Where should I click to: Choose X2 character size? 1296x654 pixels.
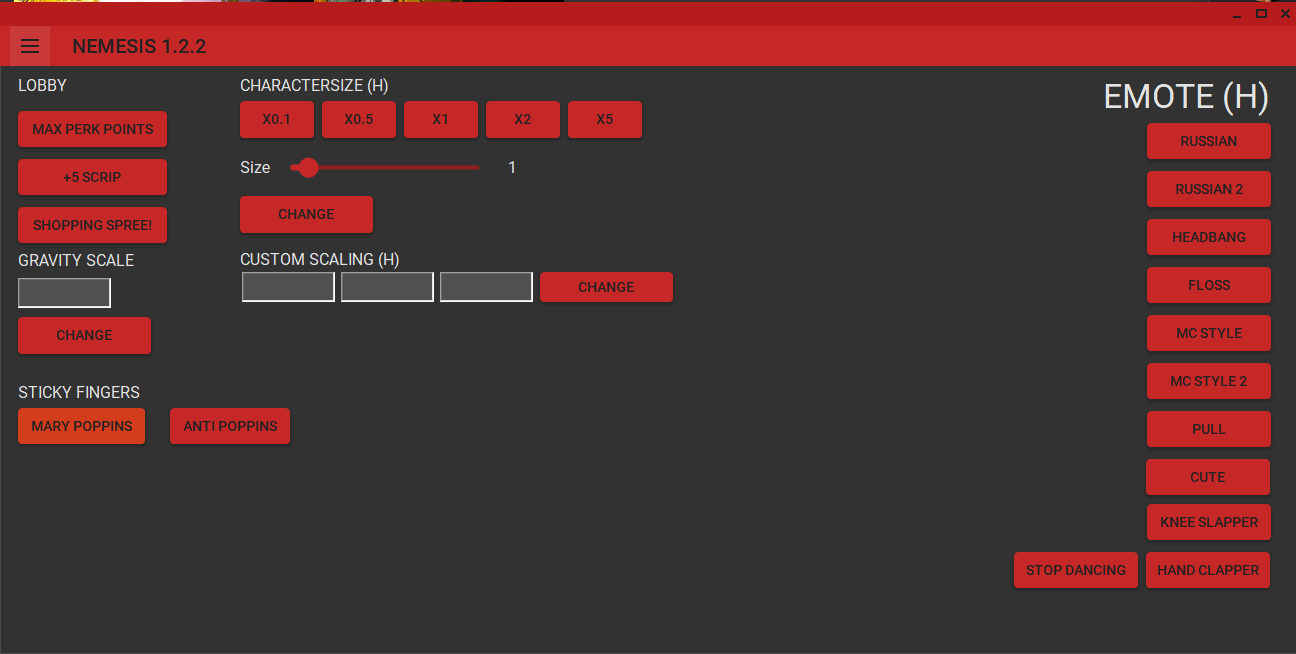coord(523,119)
